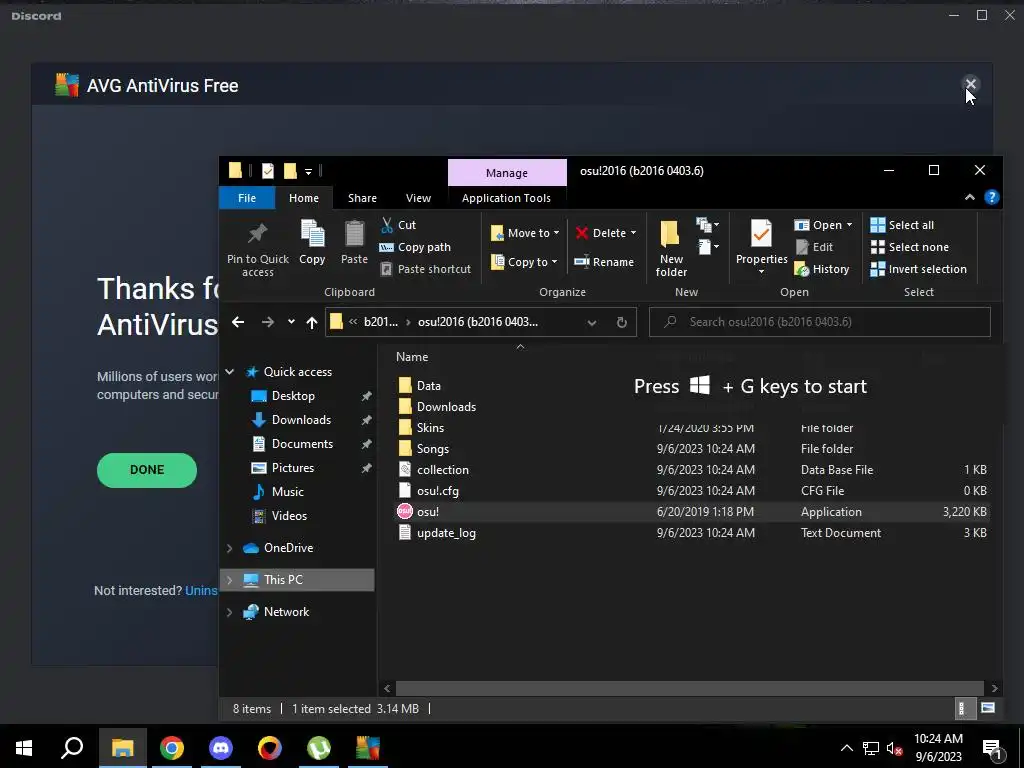Image resolution: width=1024 pixels, height=768 pixels.
Task: Open Explorer help question mark icon
Action: [991, 197]
